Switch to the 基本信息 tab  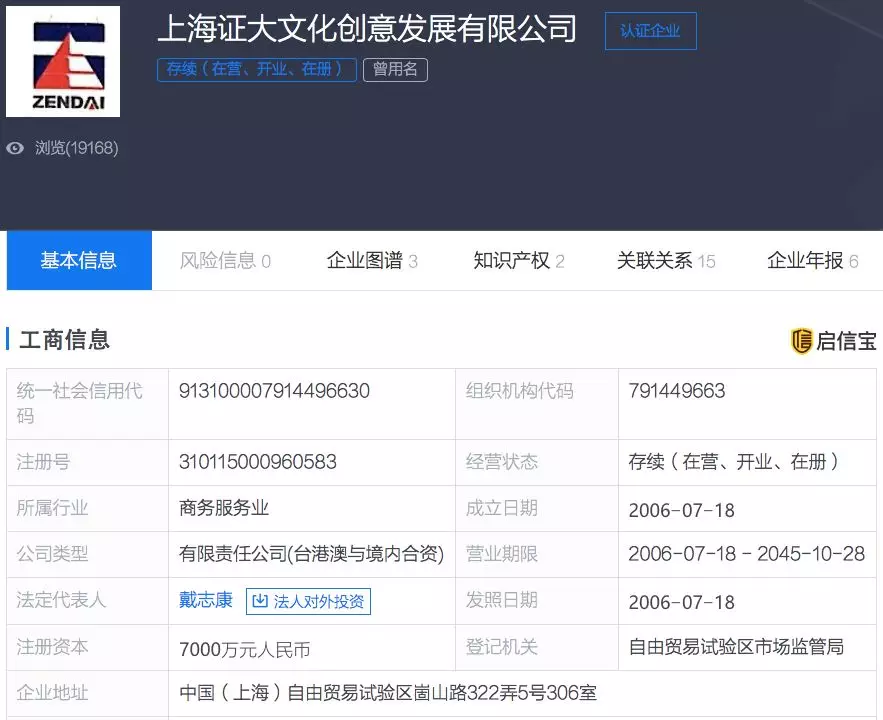coord(79,261)
